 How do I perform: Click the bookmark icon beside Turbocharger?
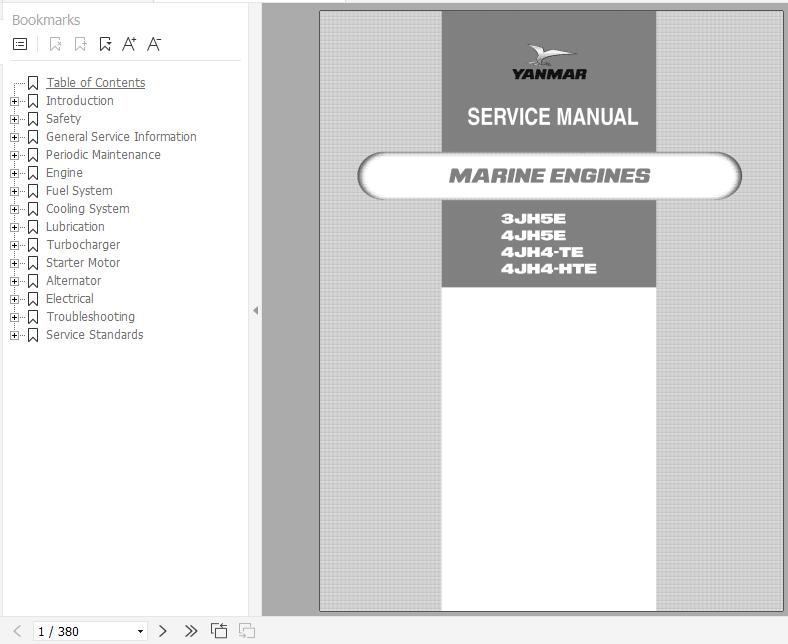[33, 245]
